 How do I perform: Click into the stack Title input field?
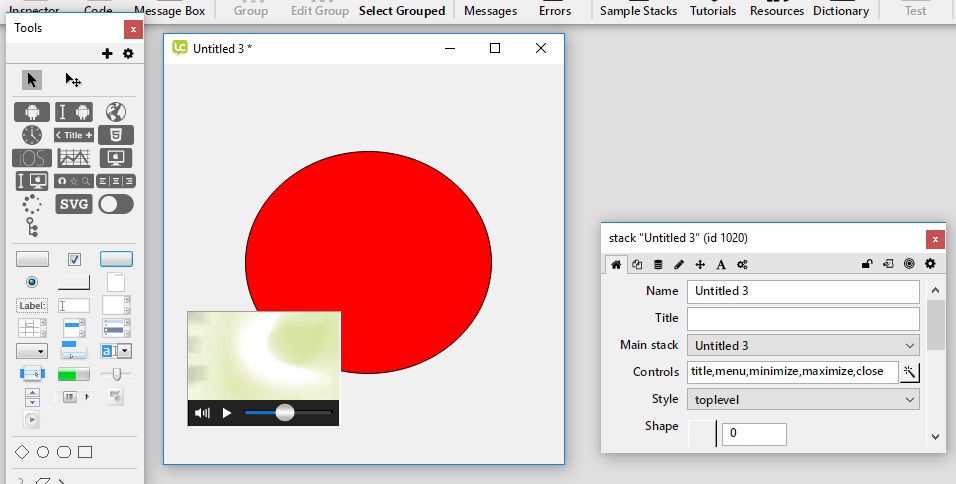point(803,318)
